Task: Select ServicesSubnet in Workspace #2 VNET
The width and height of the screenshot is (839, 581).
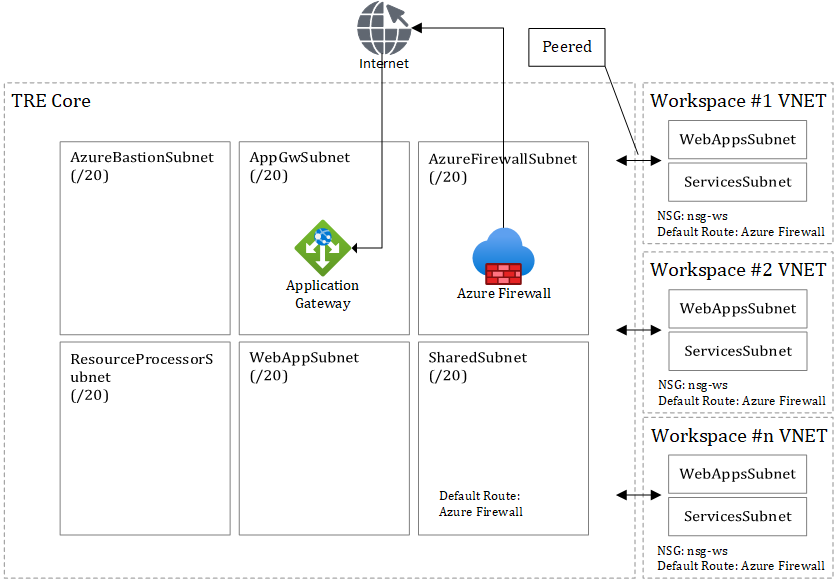Action: coord(737,351)
